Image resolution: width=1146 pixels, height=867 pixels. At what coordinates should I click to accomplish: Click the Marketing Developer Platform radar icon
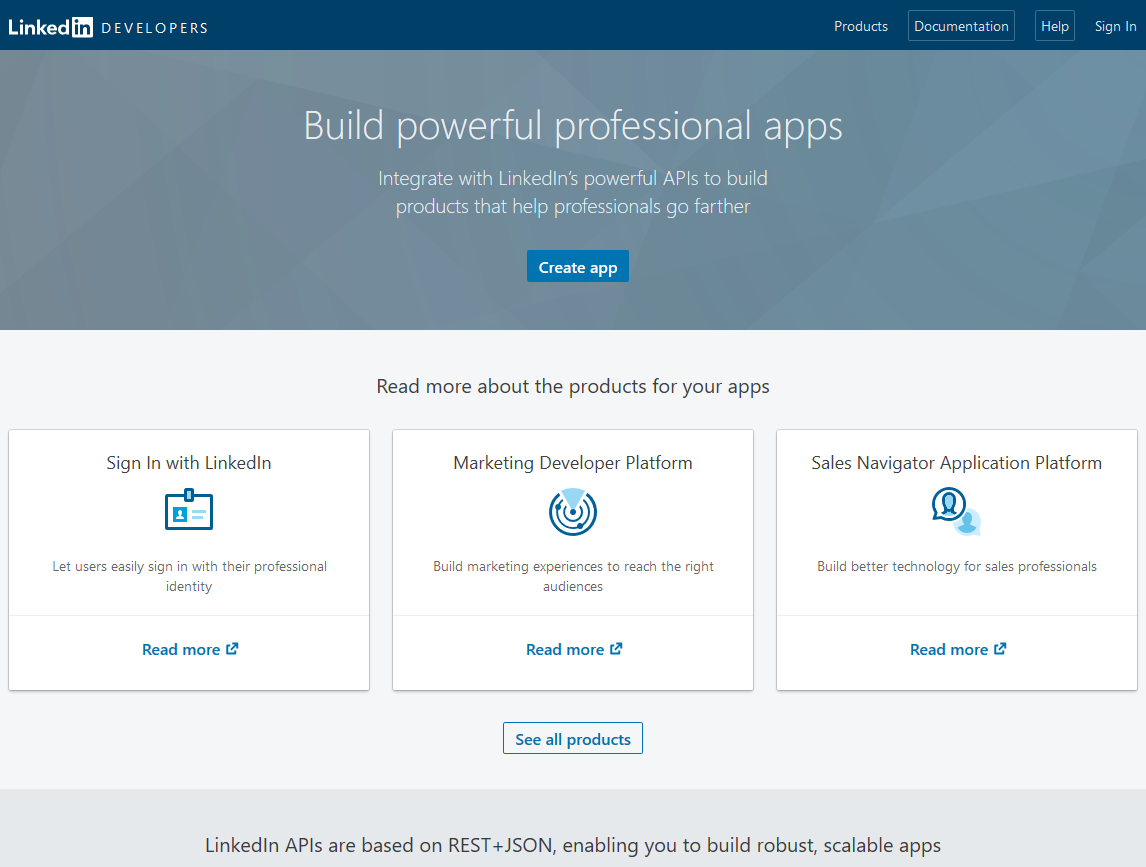(573, 511)
